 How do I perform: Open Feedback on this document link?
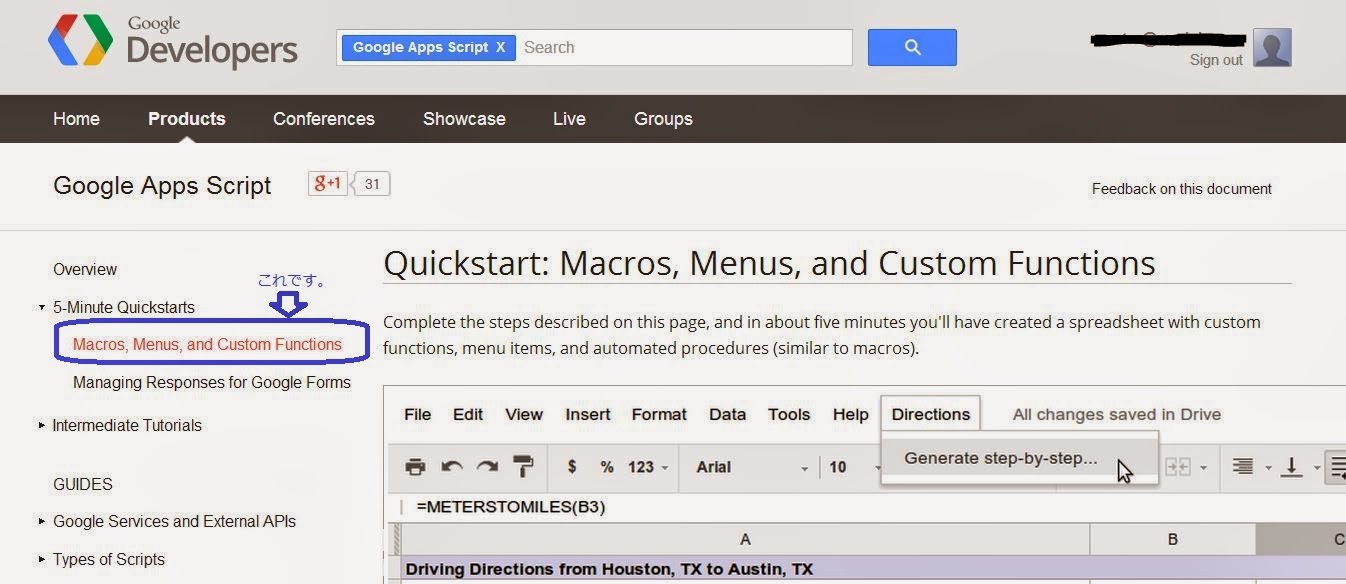click(x=1182, y=189)
